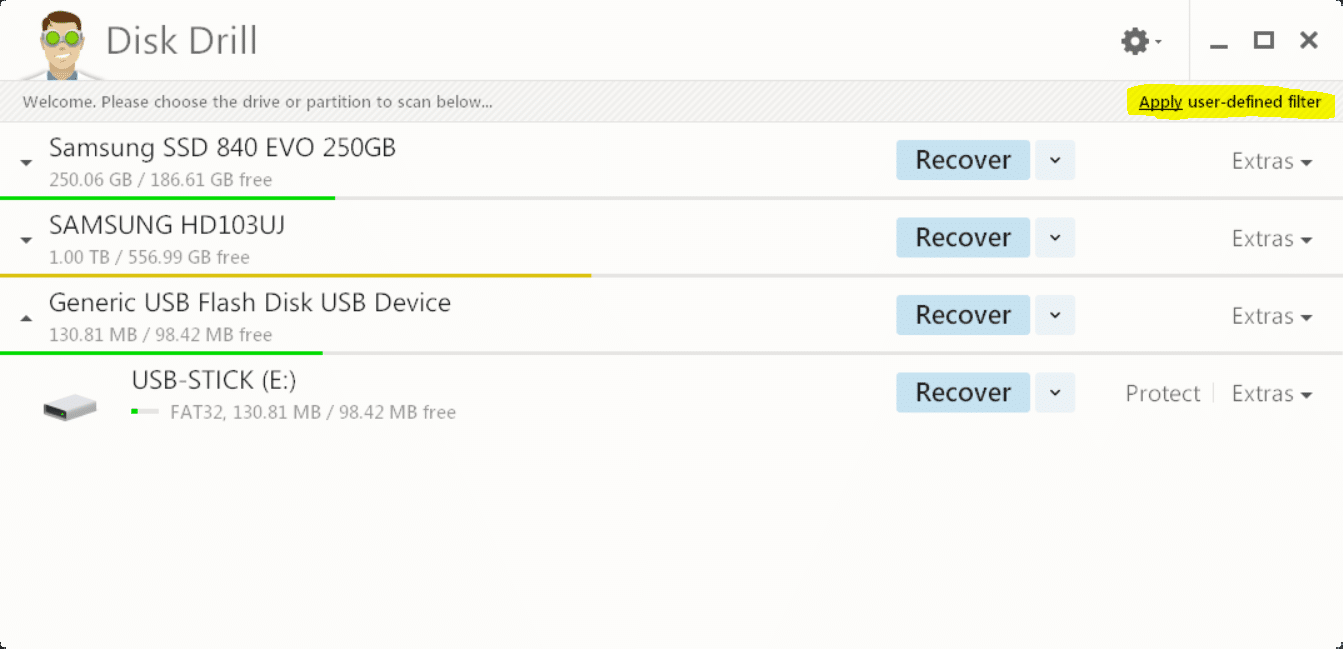Viewport: 1343px width, 649px height.
Task: Maximize the Disk Drill window
Action: [x=1264, y=40]
